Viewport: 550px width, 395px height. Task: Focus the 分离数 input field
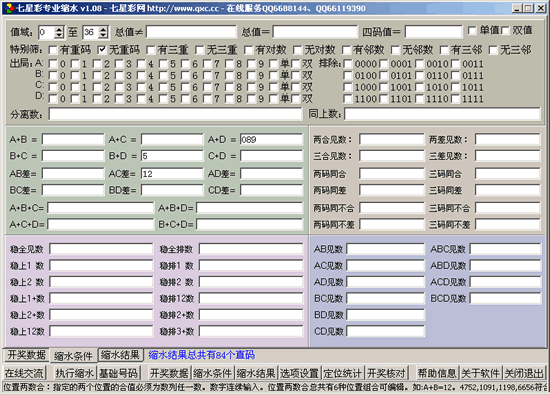[x=175, y=114]
